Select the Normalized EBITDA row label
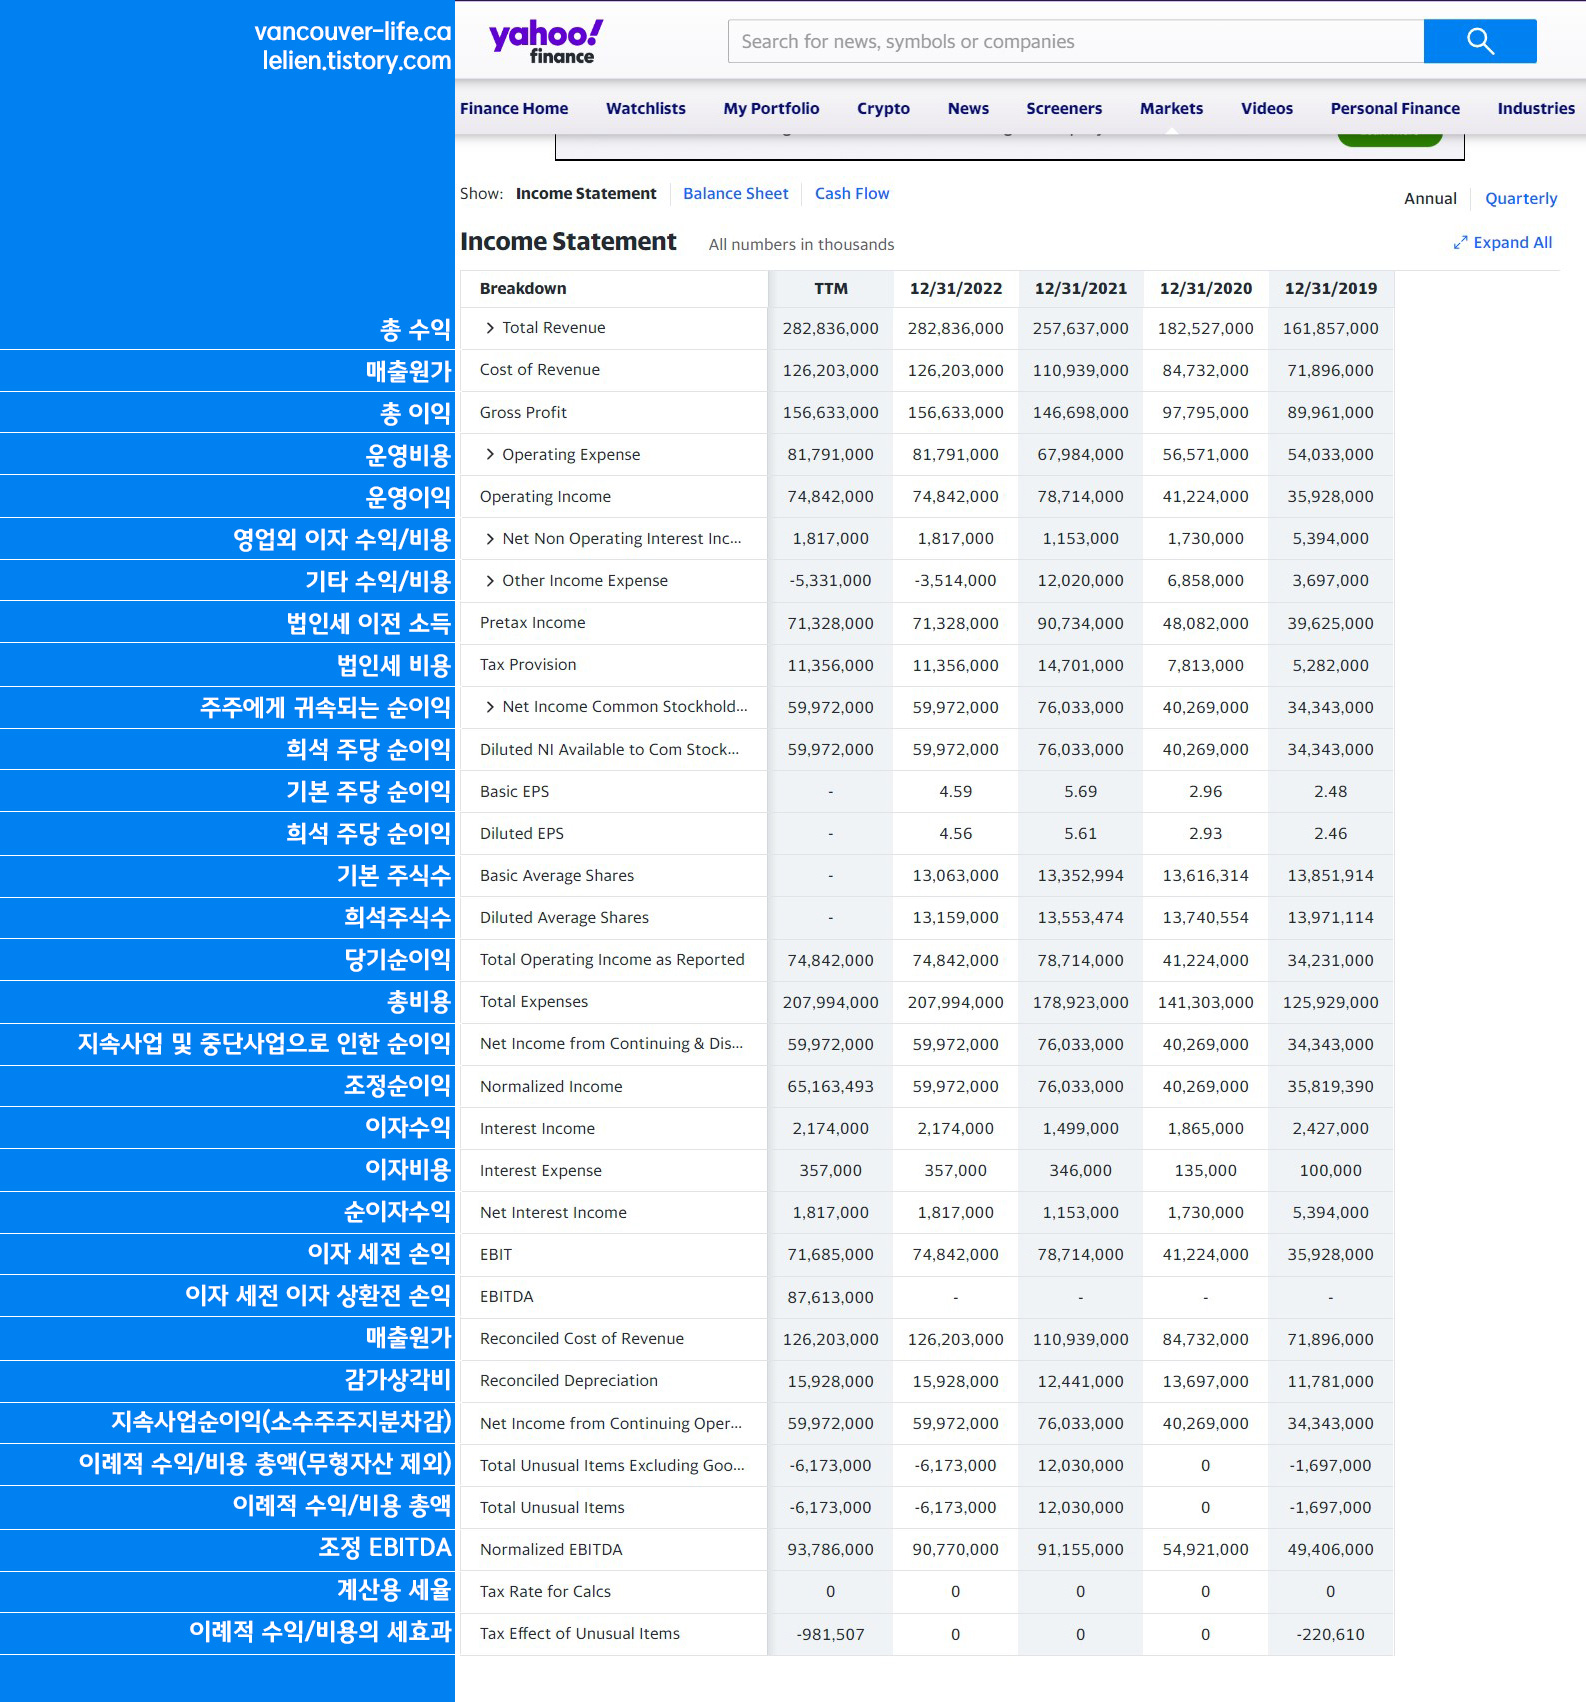Screen dimensions: 1586x1702 coord(551,1550)
